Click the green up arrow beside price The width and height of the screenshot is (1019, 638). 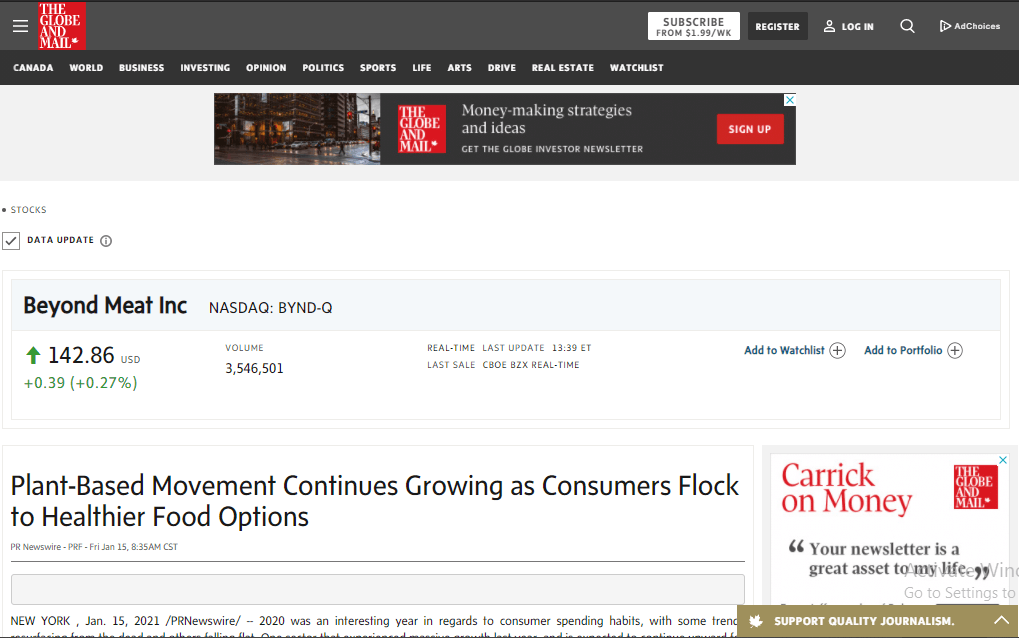click(x=33, y=355)
